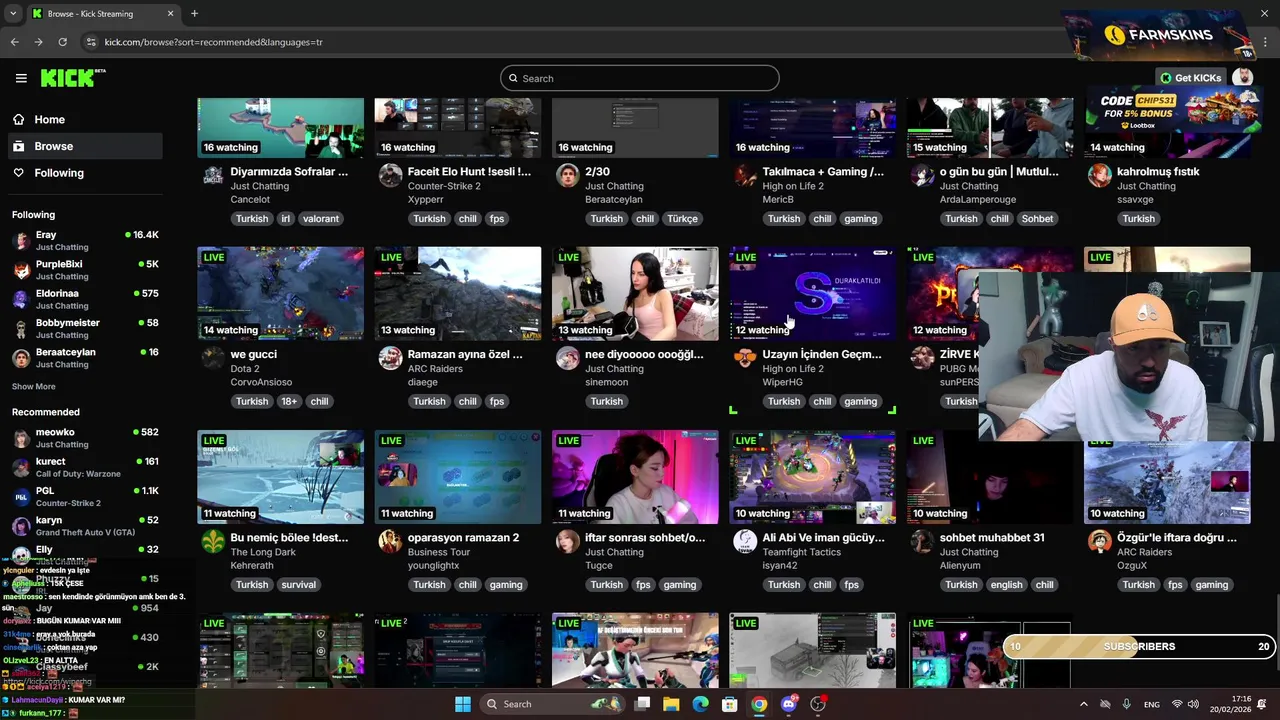Open Microsoft Edge from taskbar
1280x720 pixels.
700,704
